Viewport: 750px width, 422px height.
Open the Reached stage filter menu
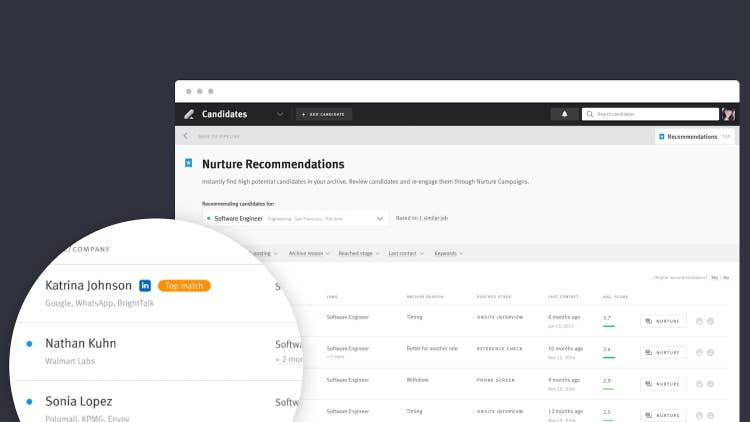click(x=358, y=254)
